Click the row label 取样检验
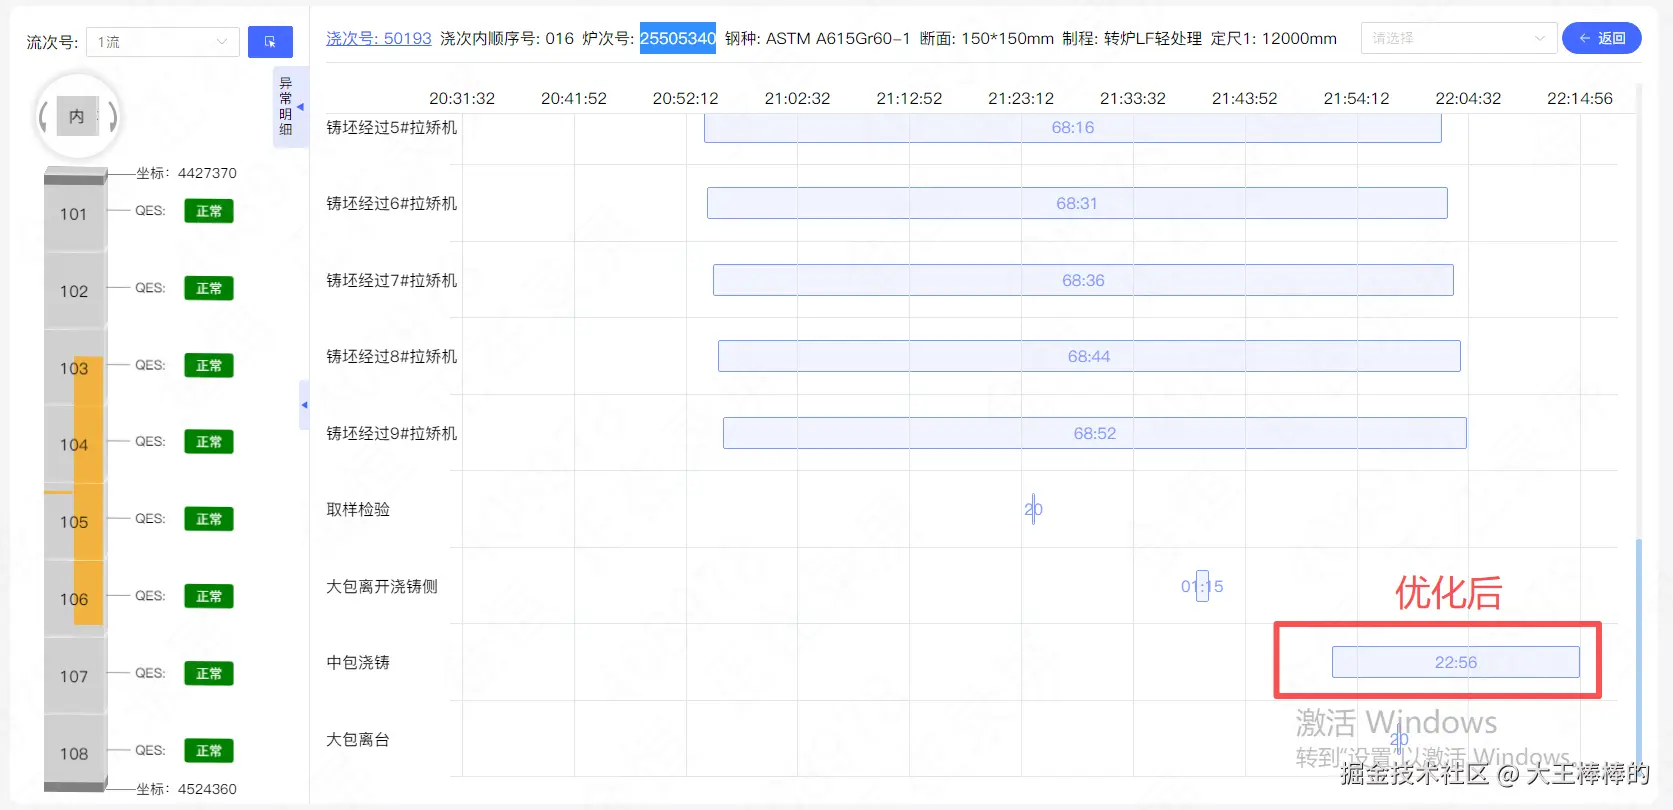 tap(358, 509)
